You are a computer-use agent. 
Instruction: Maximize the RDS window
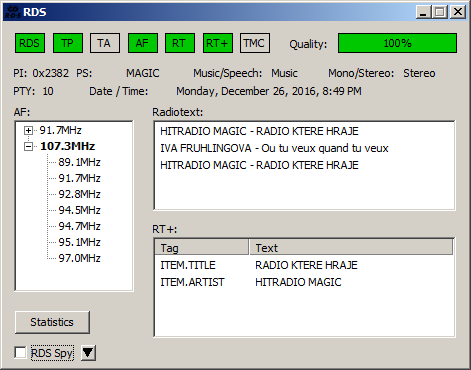(x=440, y=12)
